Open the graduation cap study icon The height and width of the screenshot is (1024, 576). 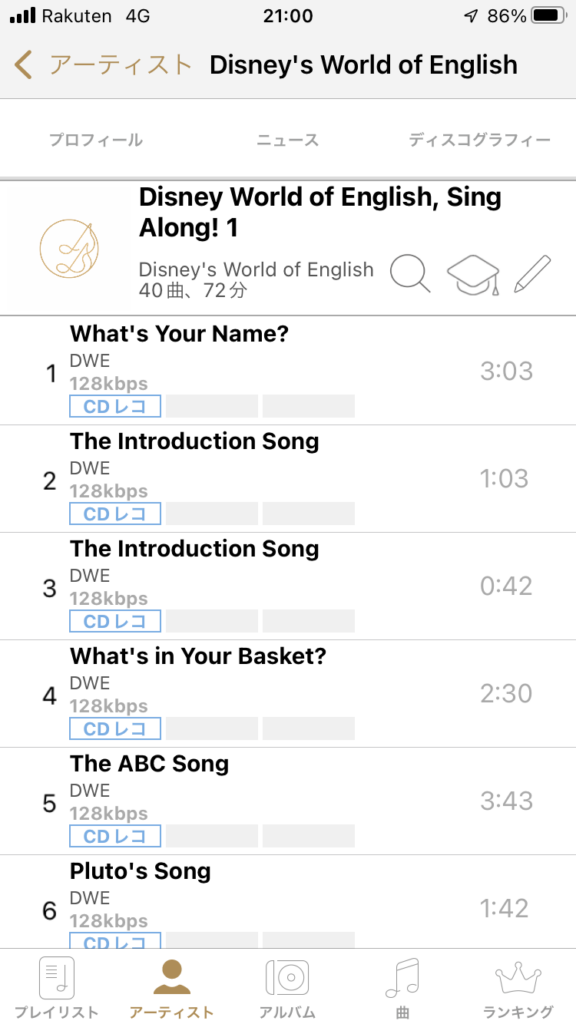click(473, 275)
